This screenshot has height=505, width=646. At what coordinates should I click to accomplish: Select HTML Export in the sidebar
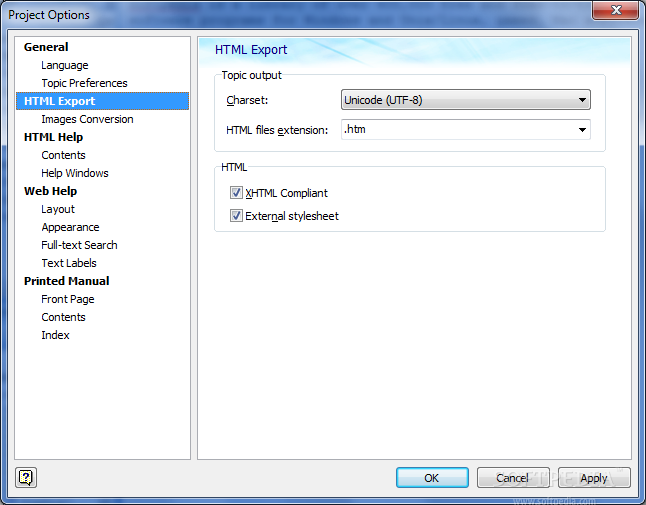(102, 101)
